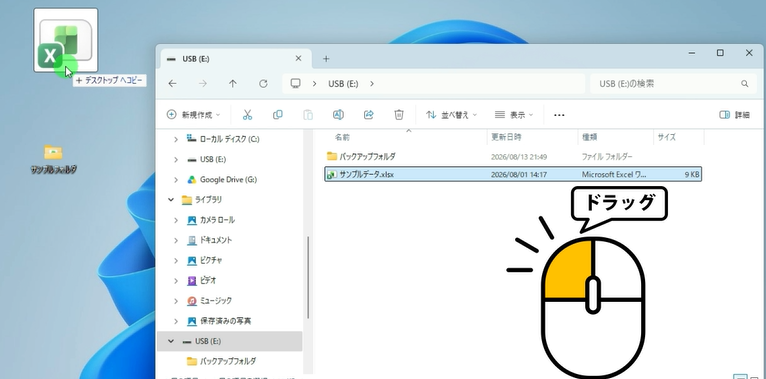Click chevron after USB (E:) in address bar

pyautogui.click(x=372, y=84)
